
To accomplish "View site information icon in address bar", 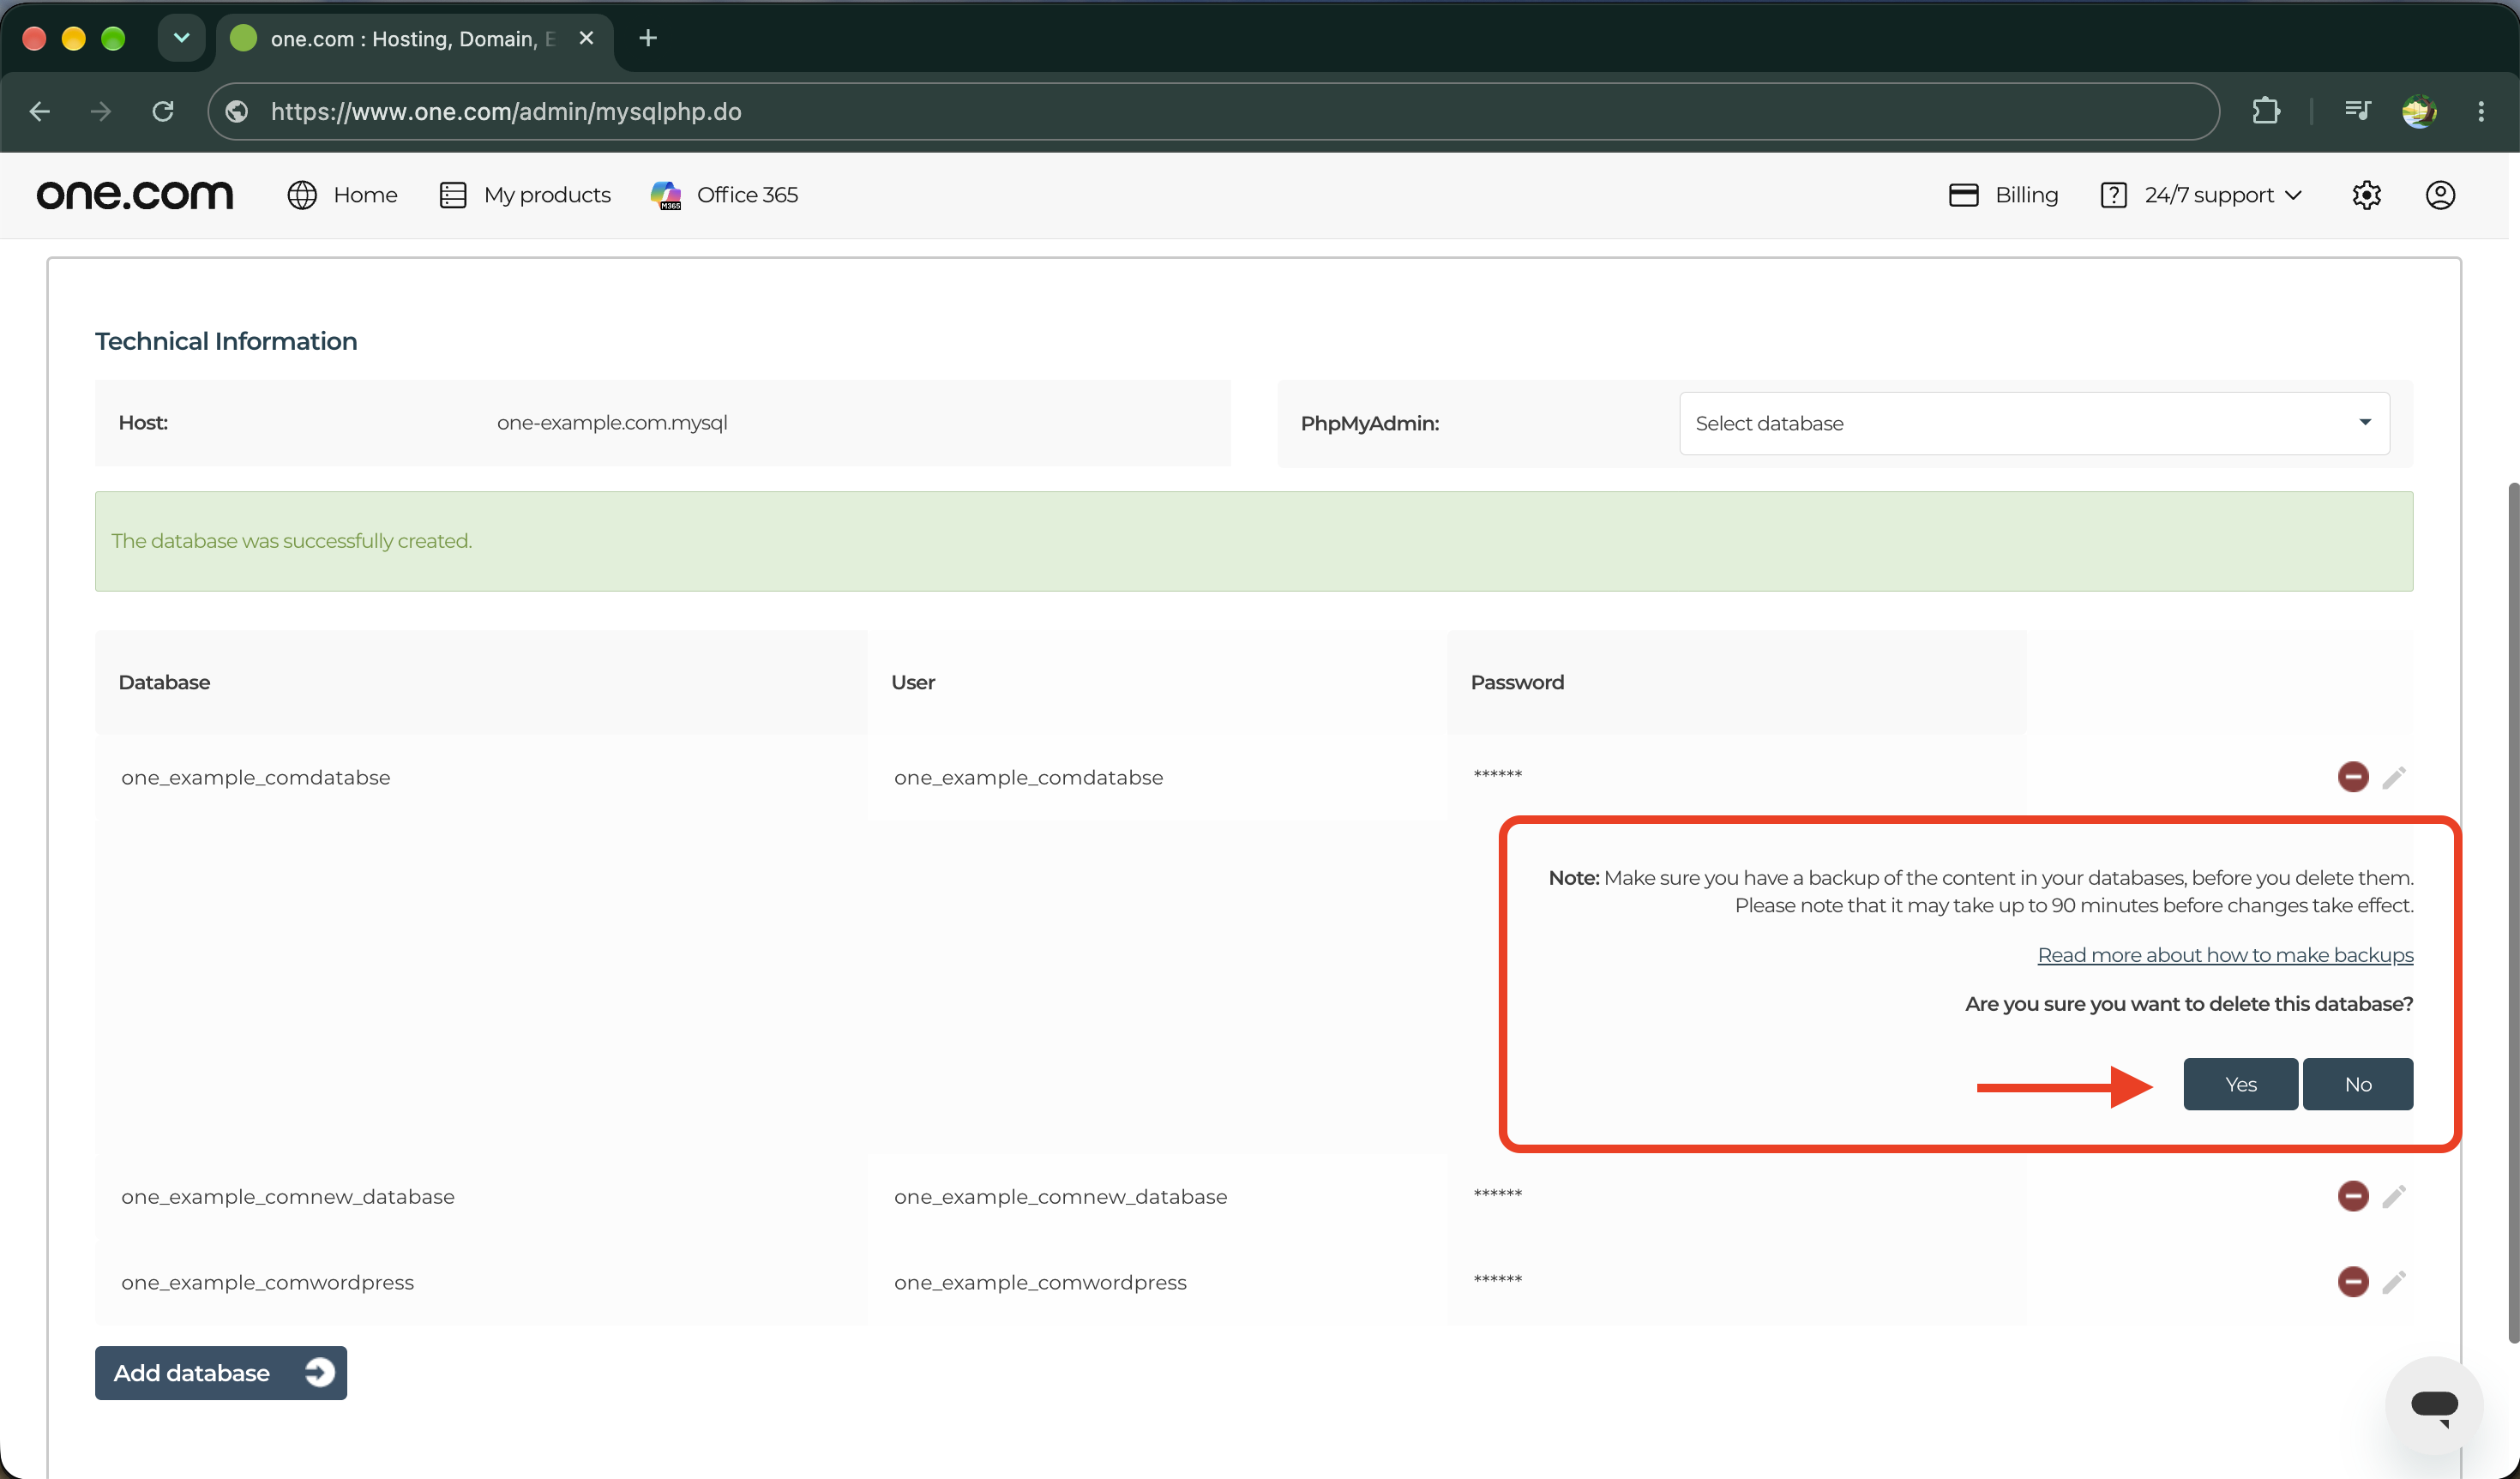I will 237,111.
